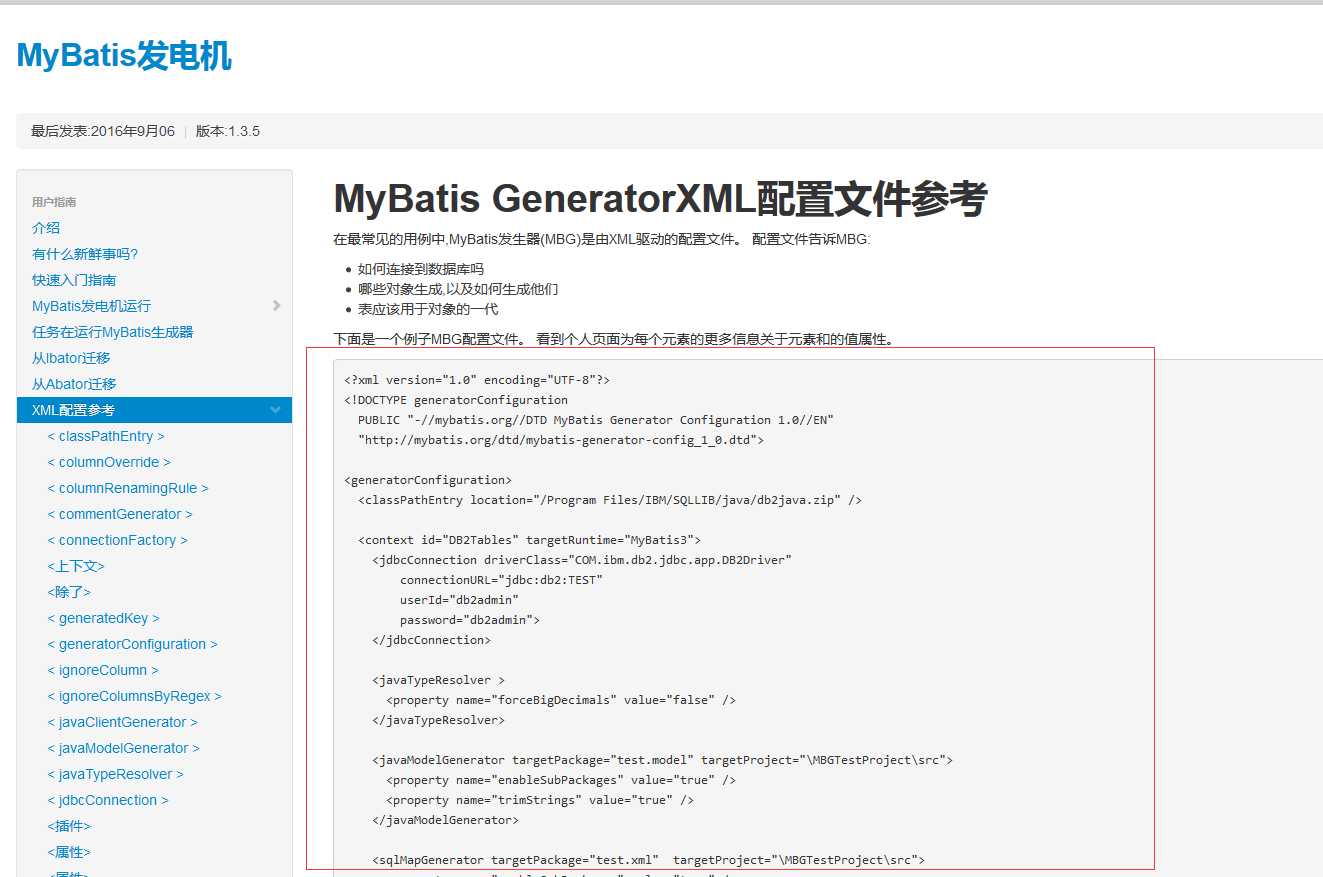The width and height of the screenshot is (1323, 877).
Task: Click the forceBigDecimals property code line
Action: coord(561,700)
